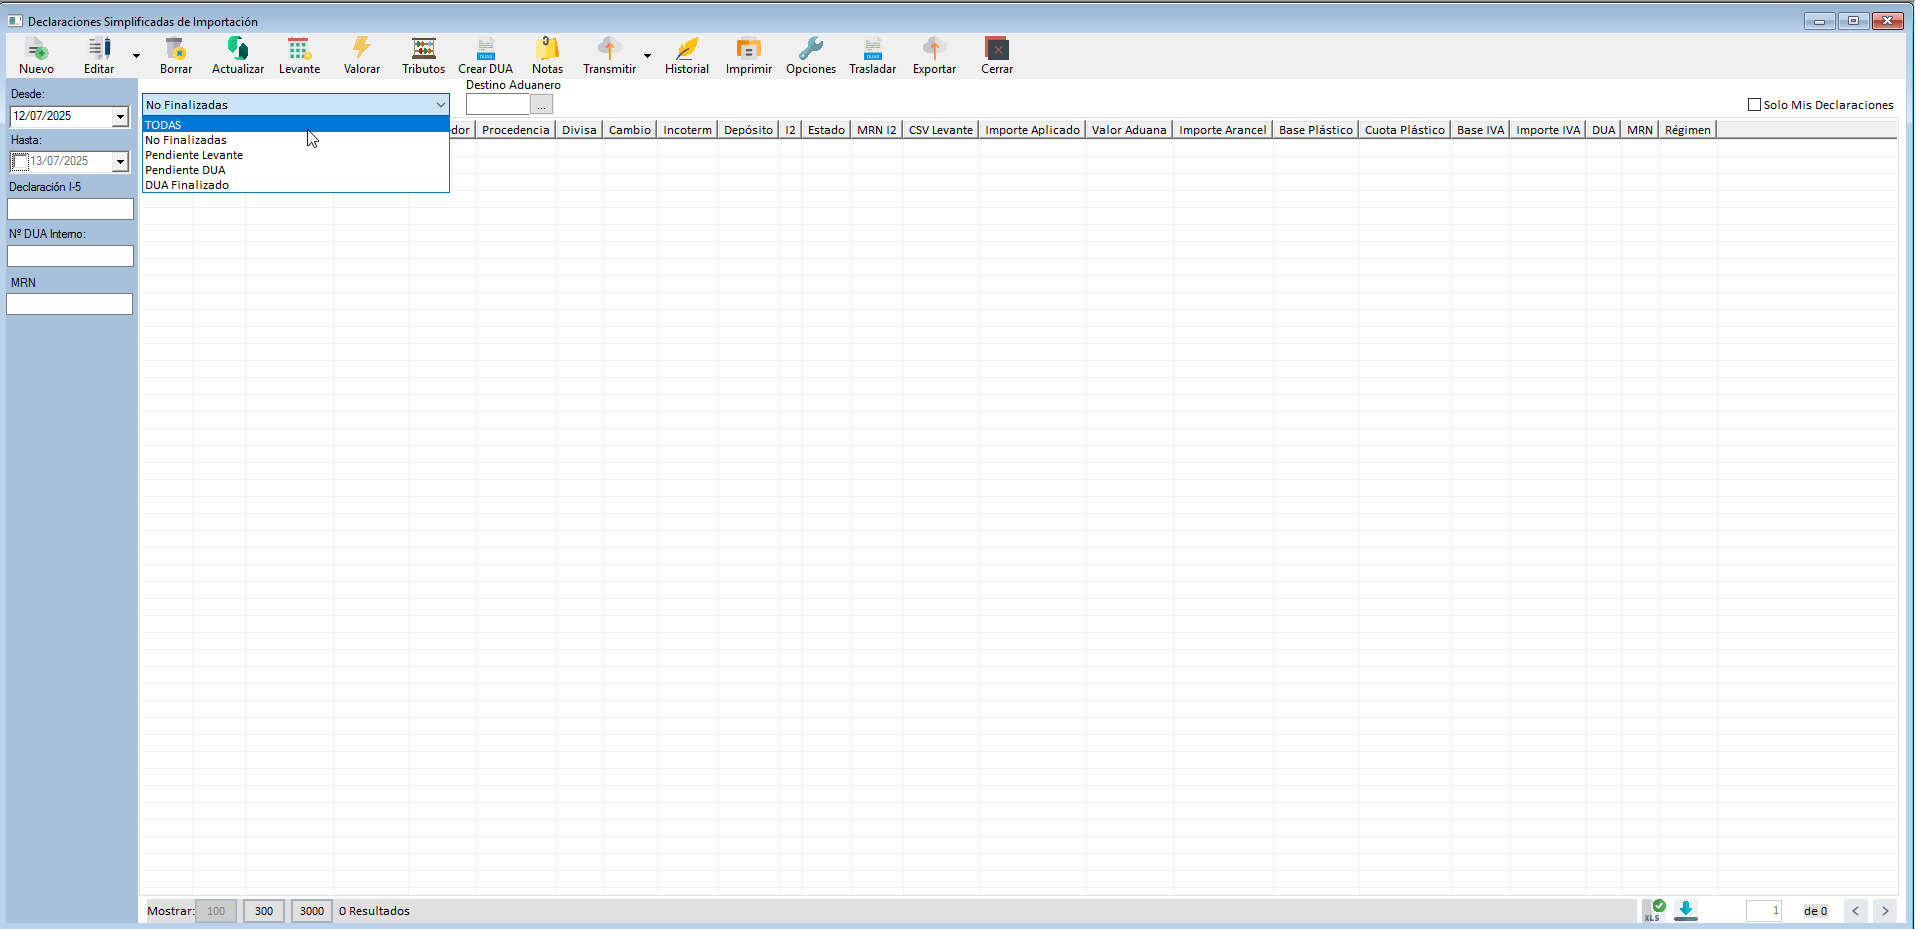This screenshot has height=929, width=1916.
Task: Show 300 results per page
Action: [x=264, y=911]
